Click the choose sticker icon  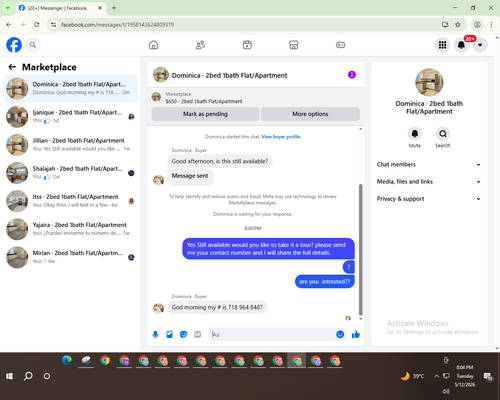(x=183, y=334)
